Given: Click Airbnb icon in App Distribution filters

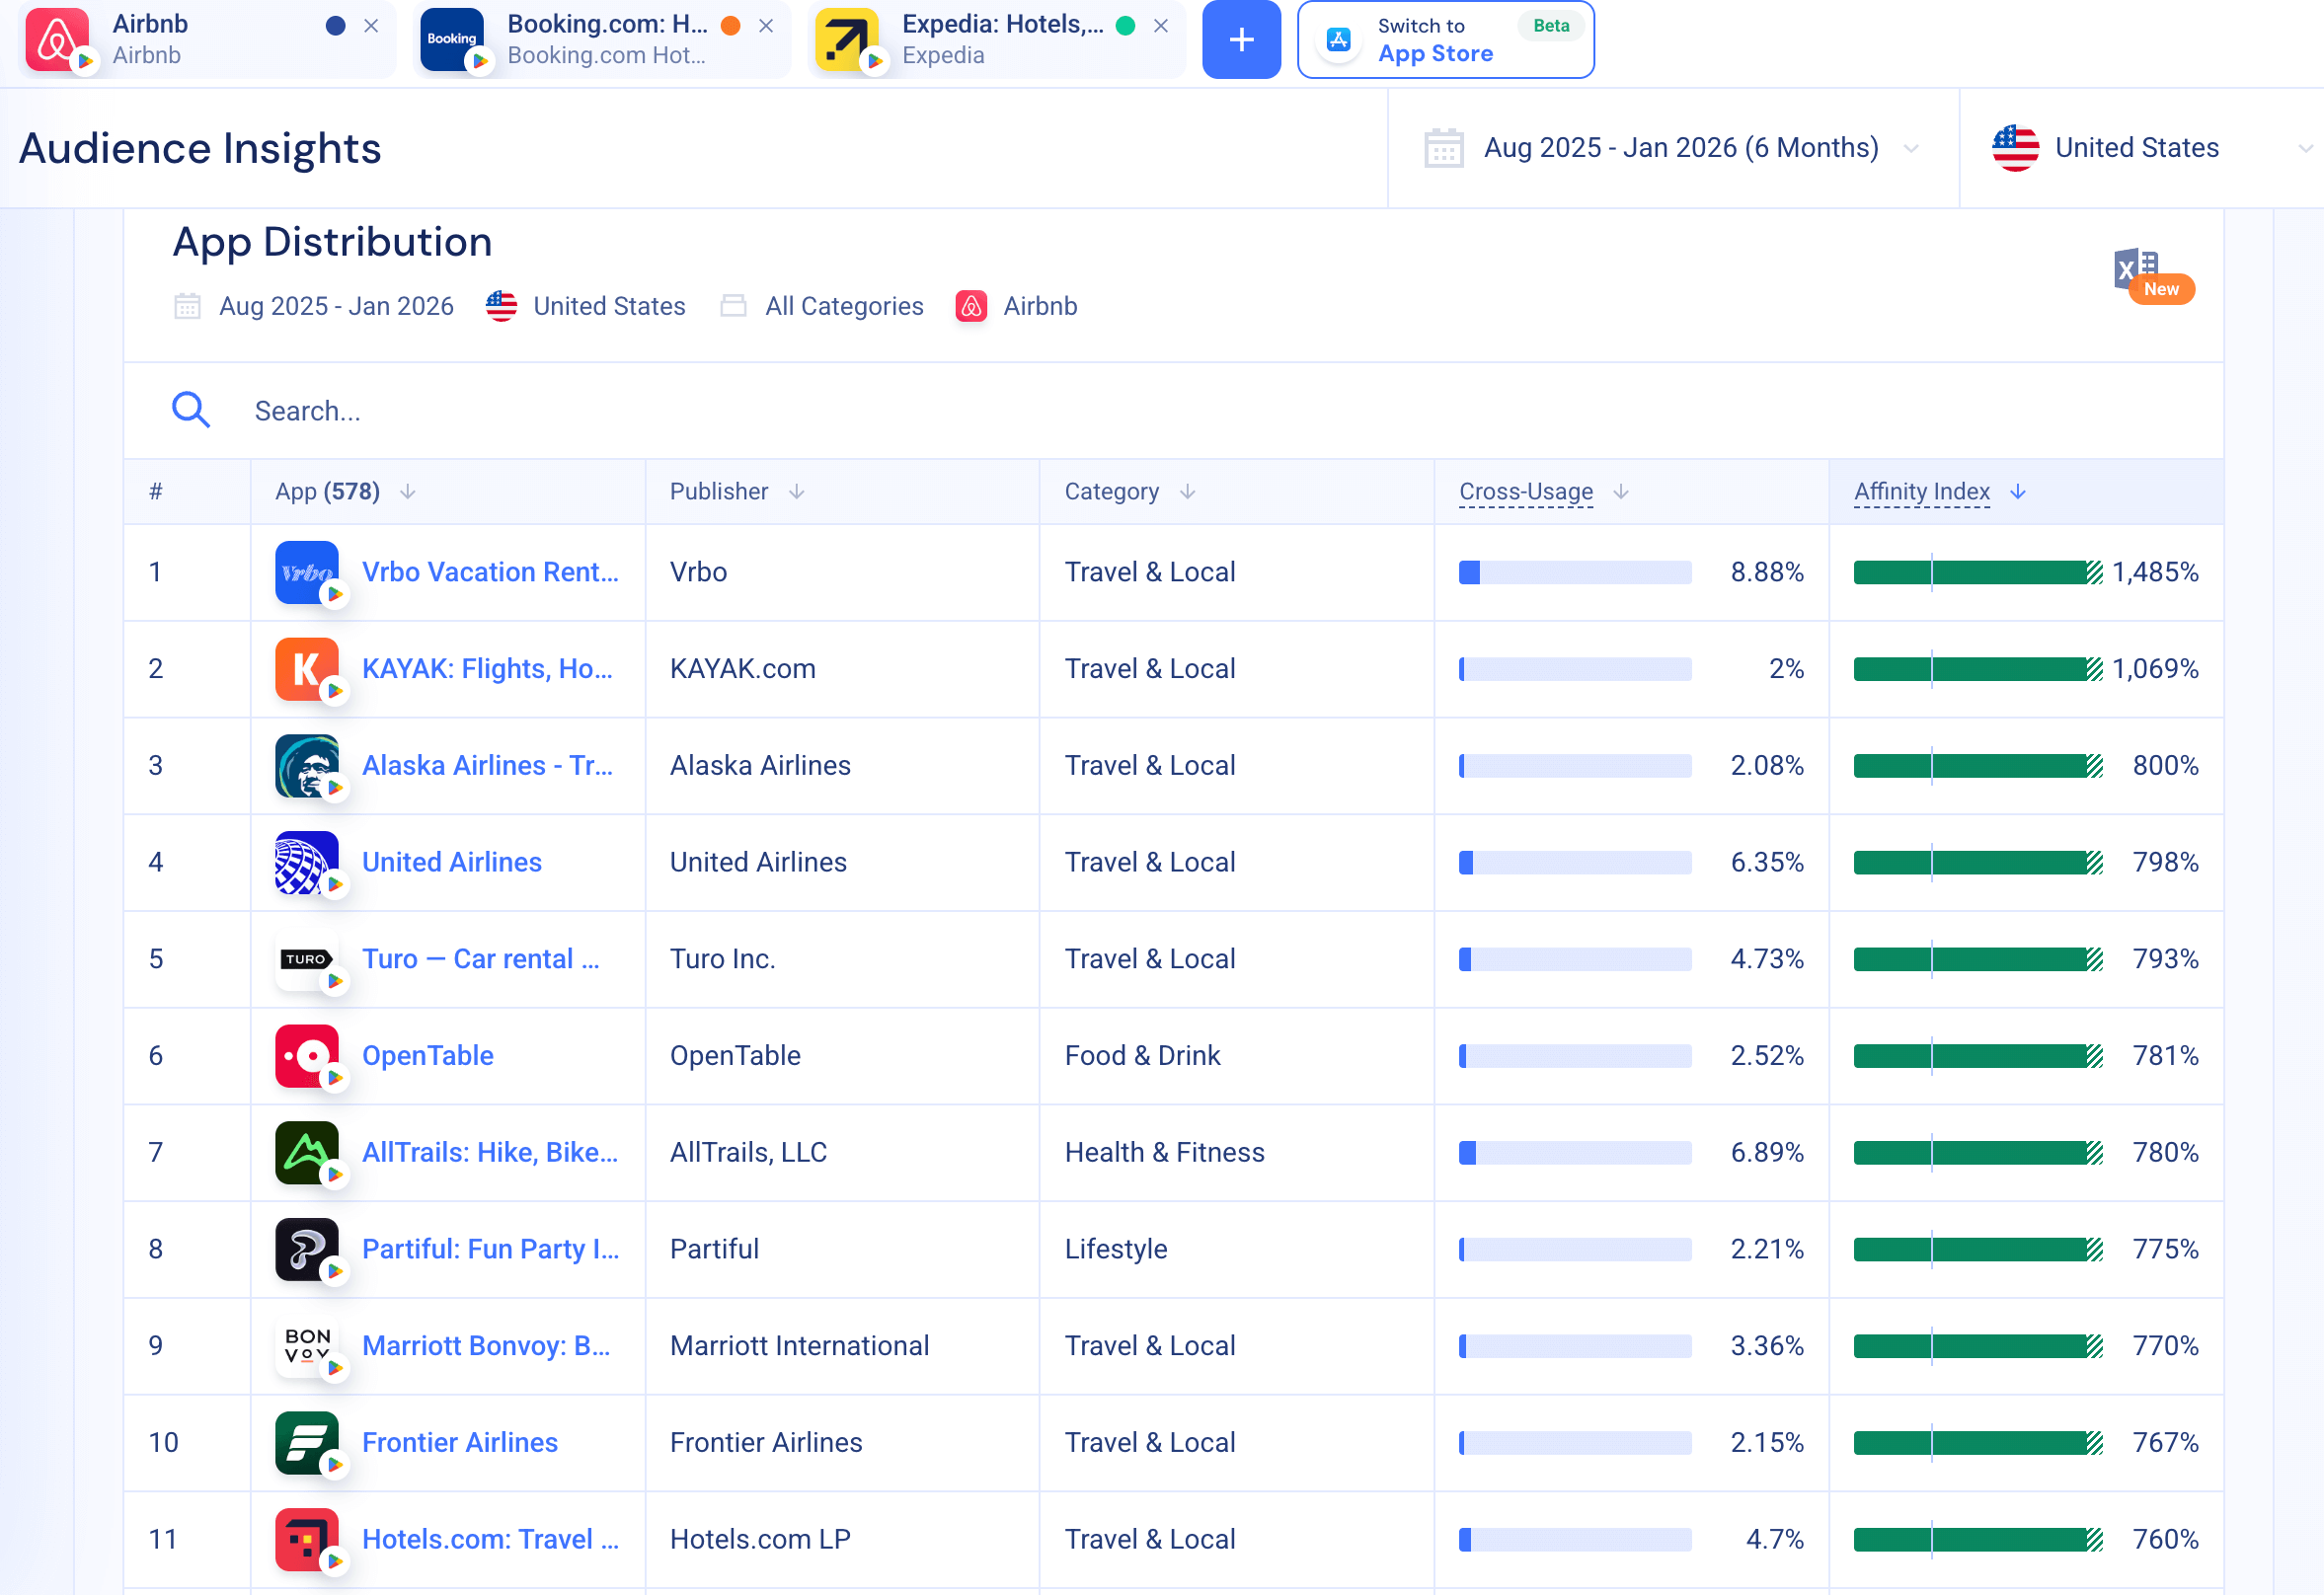Looking at the screenshot, I should (971, 306).
